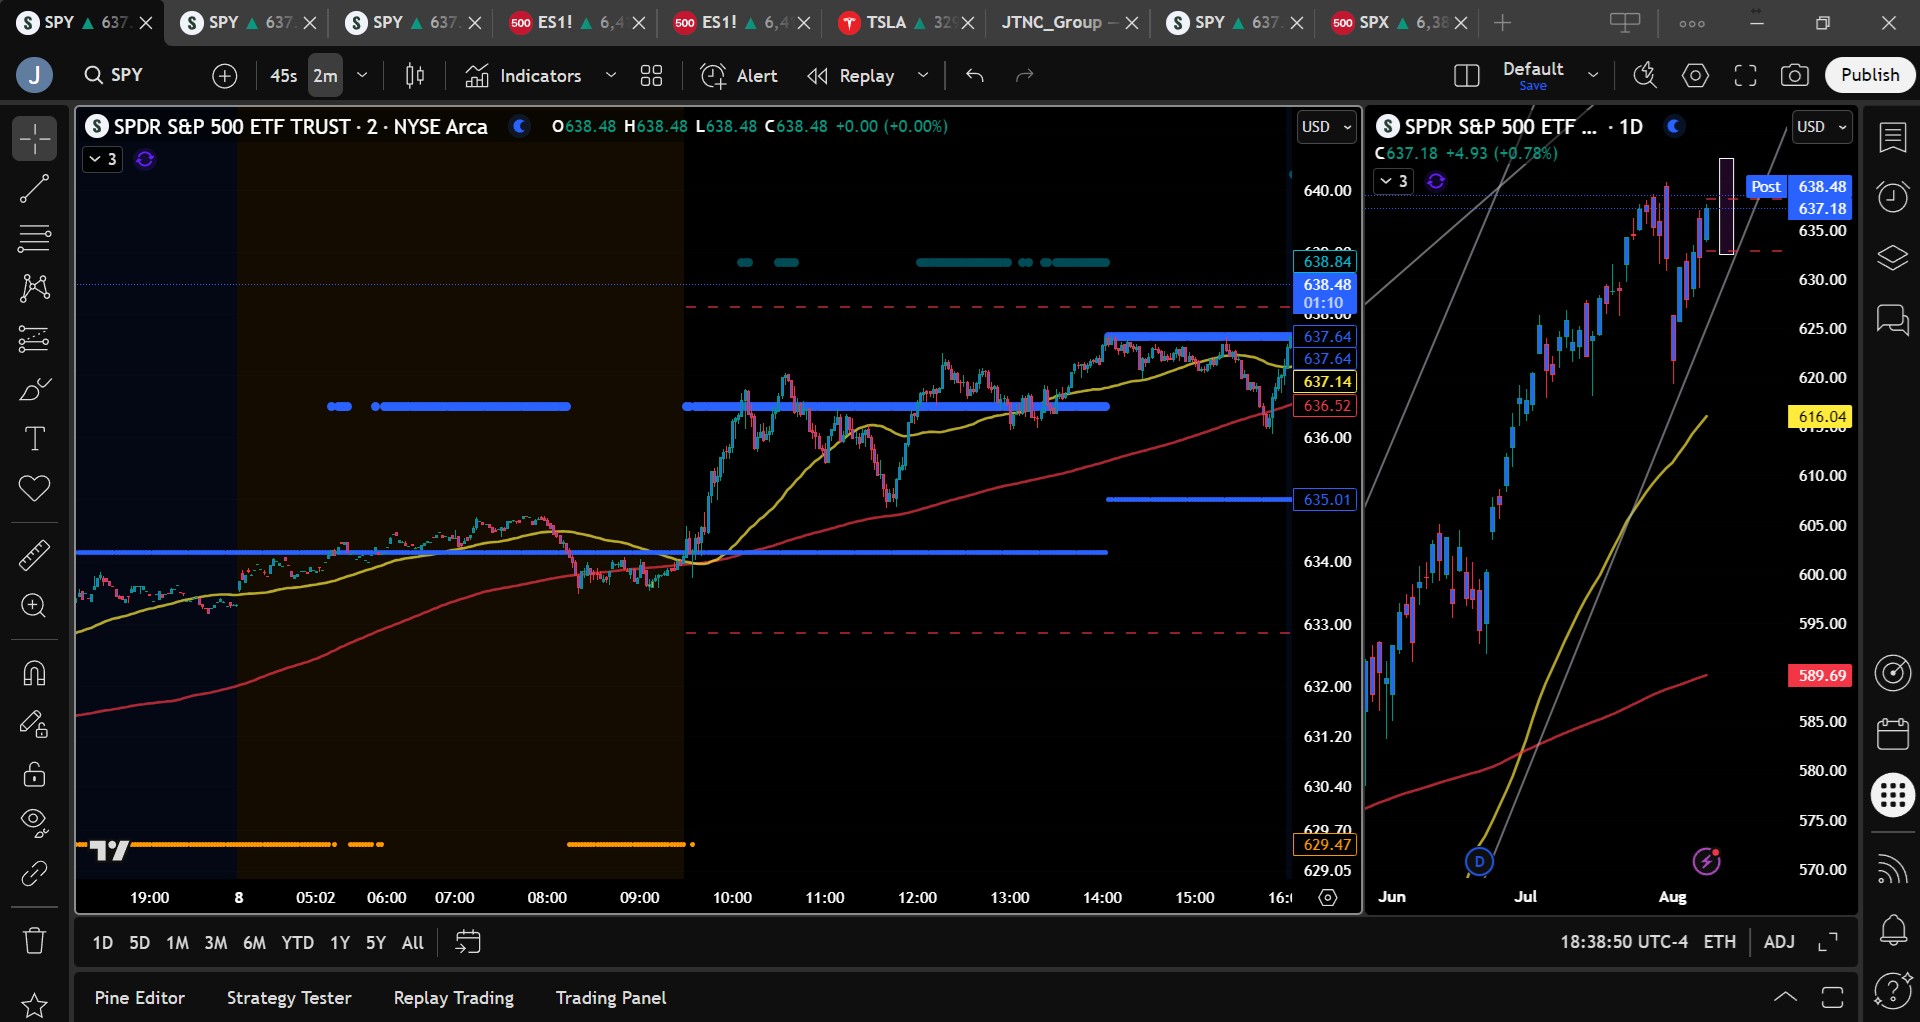Expand the Replay options dropdown
The height and width of the screenshot is (1022, 1920).
(x=923, y=75)
